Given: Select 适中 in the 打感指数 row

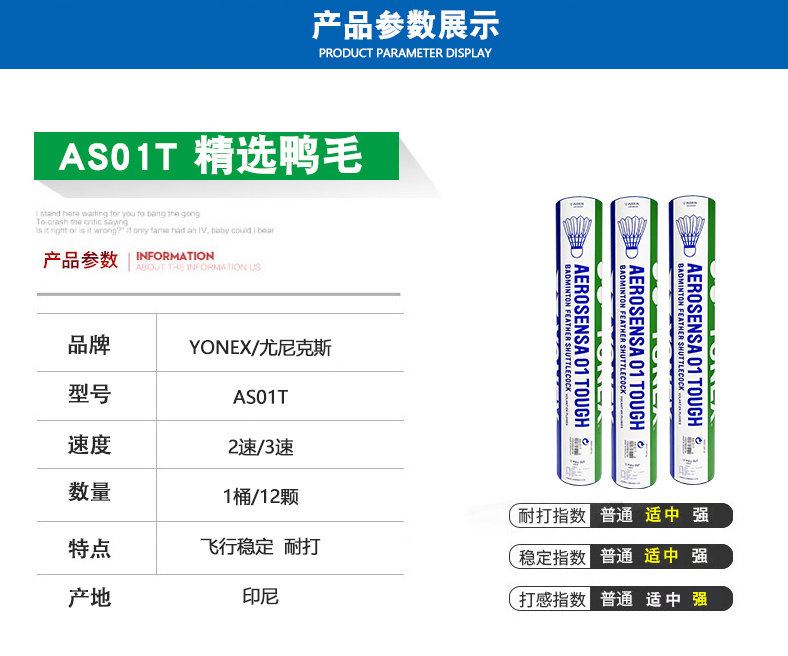Looking at the screenshot, I should 663,599.
